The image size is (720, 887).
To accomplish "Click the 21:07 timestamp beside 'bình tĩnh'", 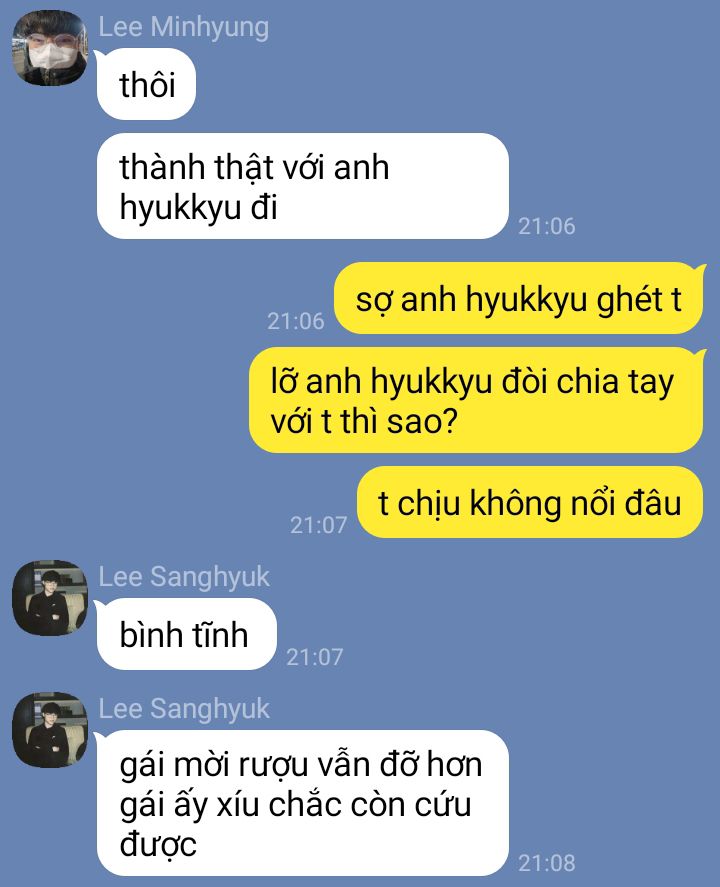I will coord(314,657).
